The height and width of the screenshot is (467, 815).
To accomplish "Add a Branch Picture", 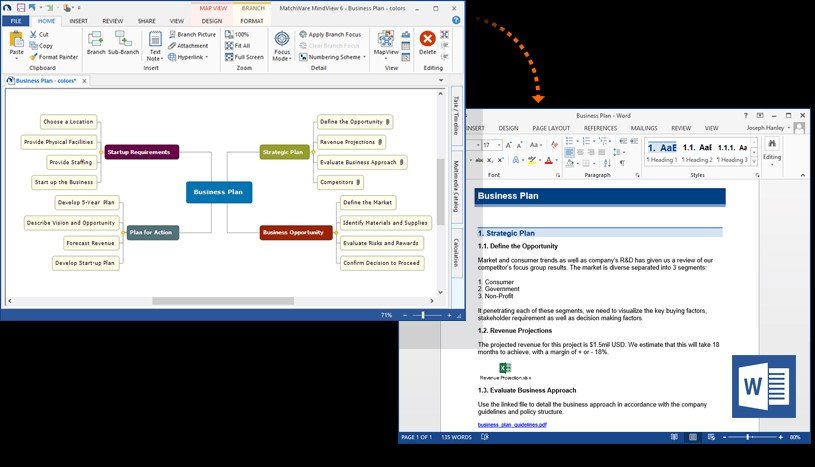I will point(192,34).
